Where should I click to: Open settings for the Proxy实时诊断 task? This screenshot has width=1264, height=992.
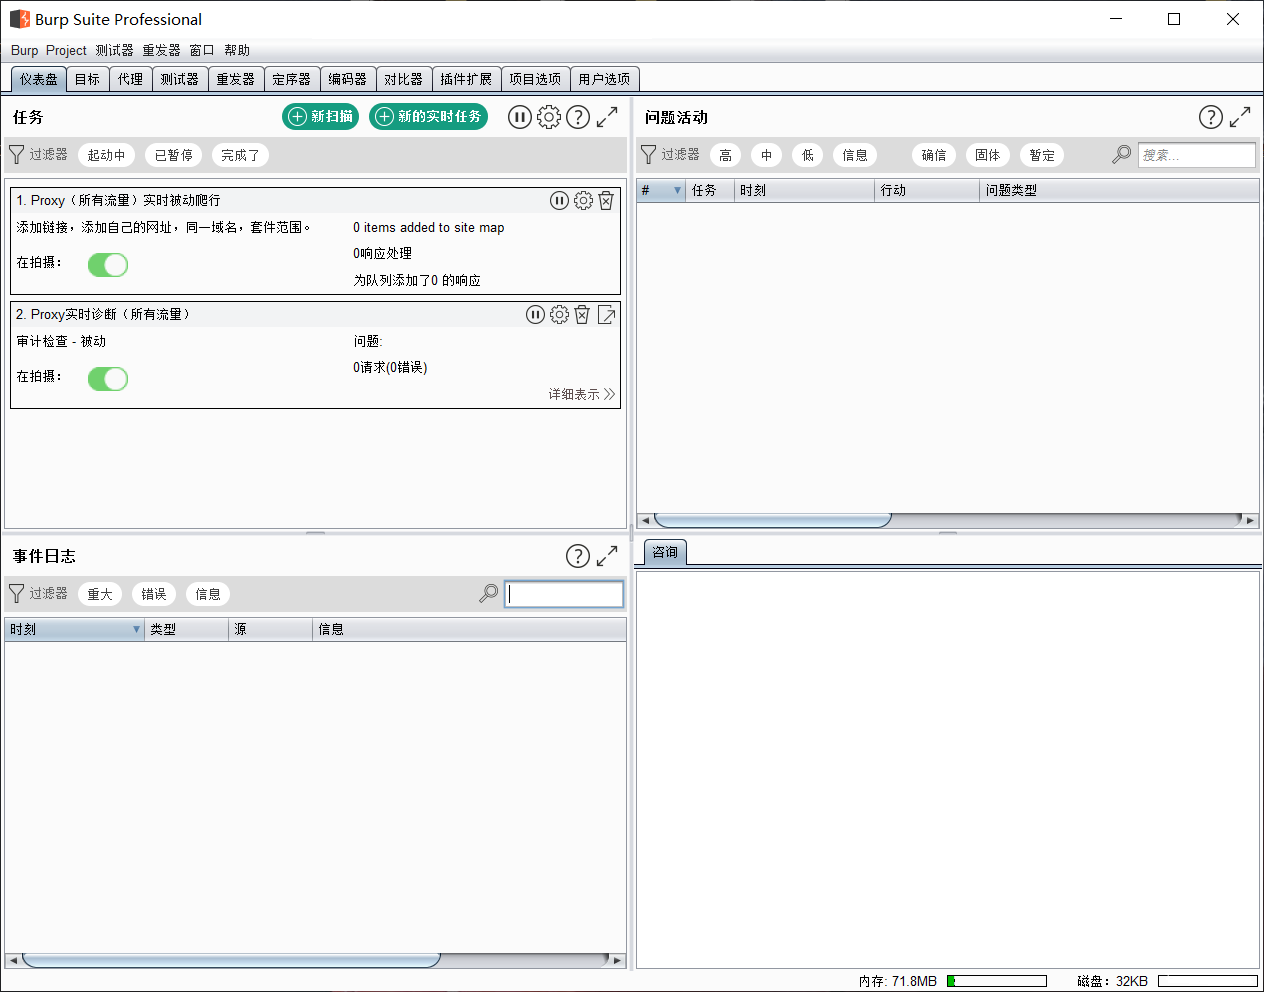[558, 314]
